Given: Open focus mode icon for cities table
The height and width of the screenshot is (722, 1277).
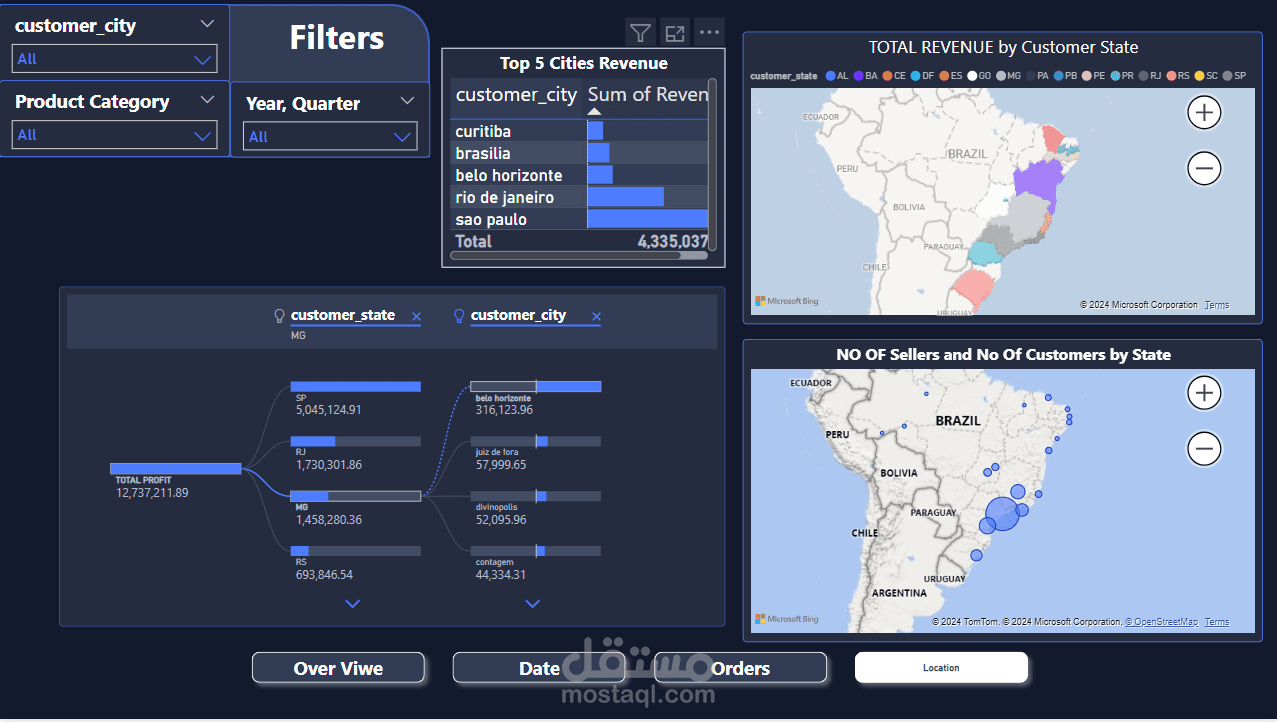Looking at the screenshot, I should [675, 33].
